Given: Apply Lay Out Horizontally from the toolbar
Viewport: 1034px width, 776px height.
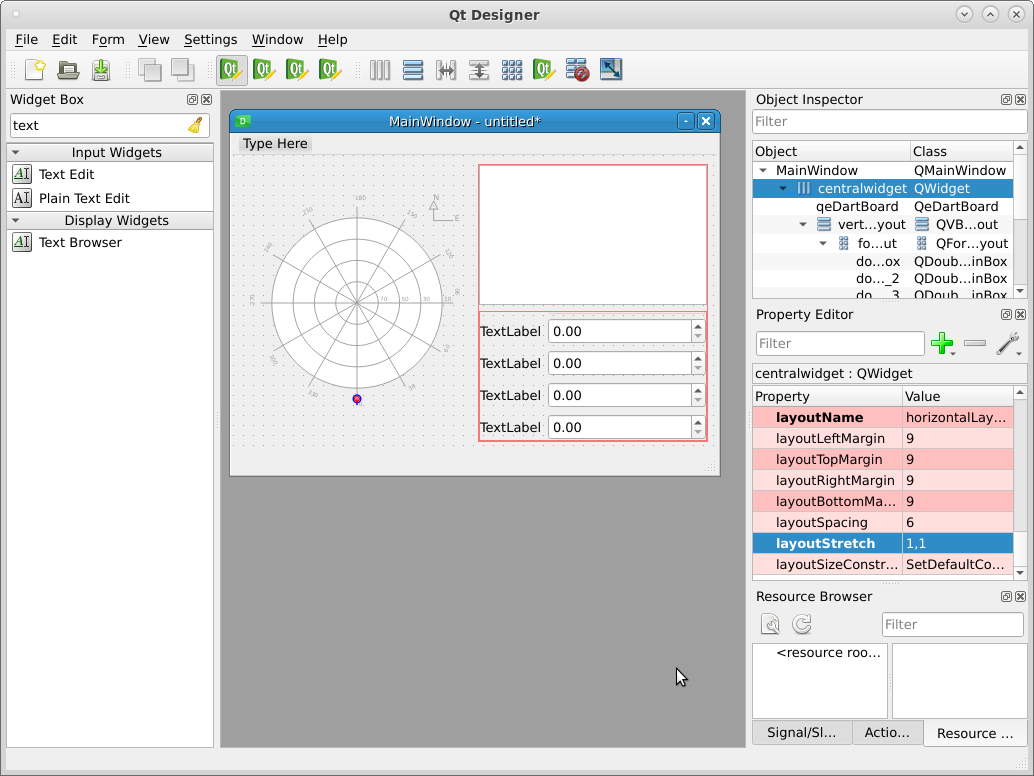Looking at the screenshot, I should pyautogui.click(x=380, y=70).
